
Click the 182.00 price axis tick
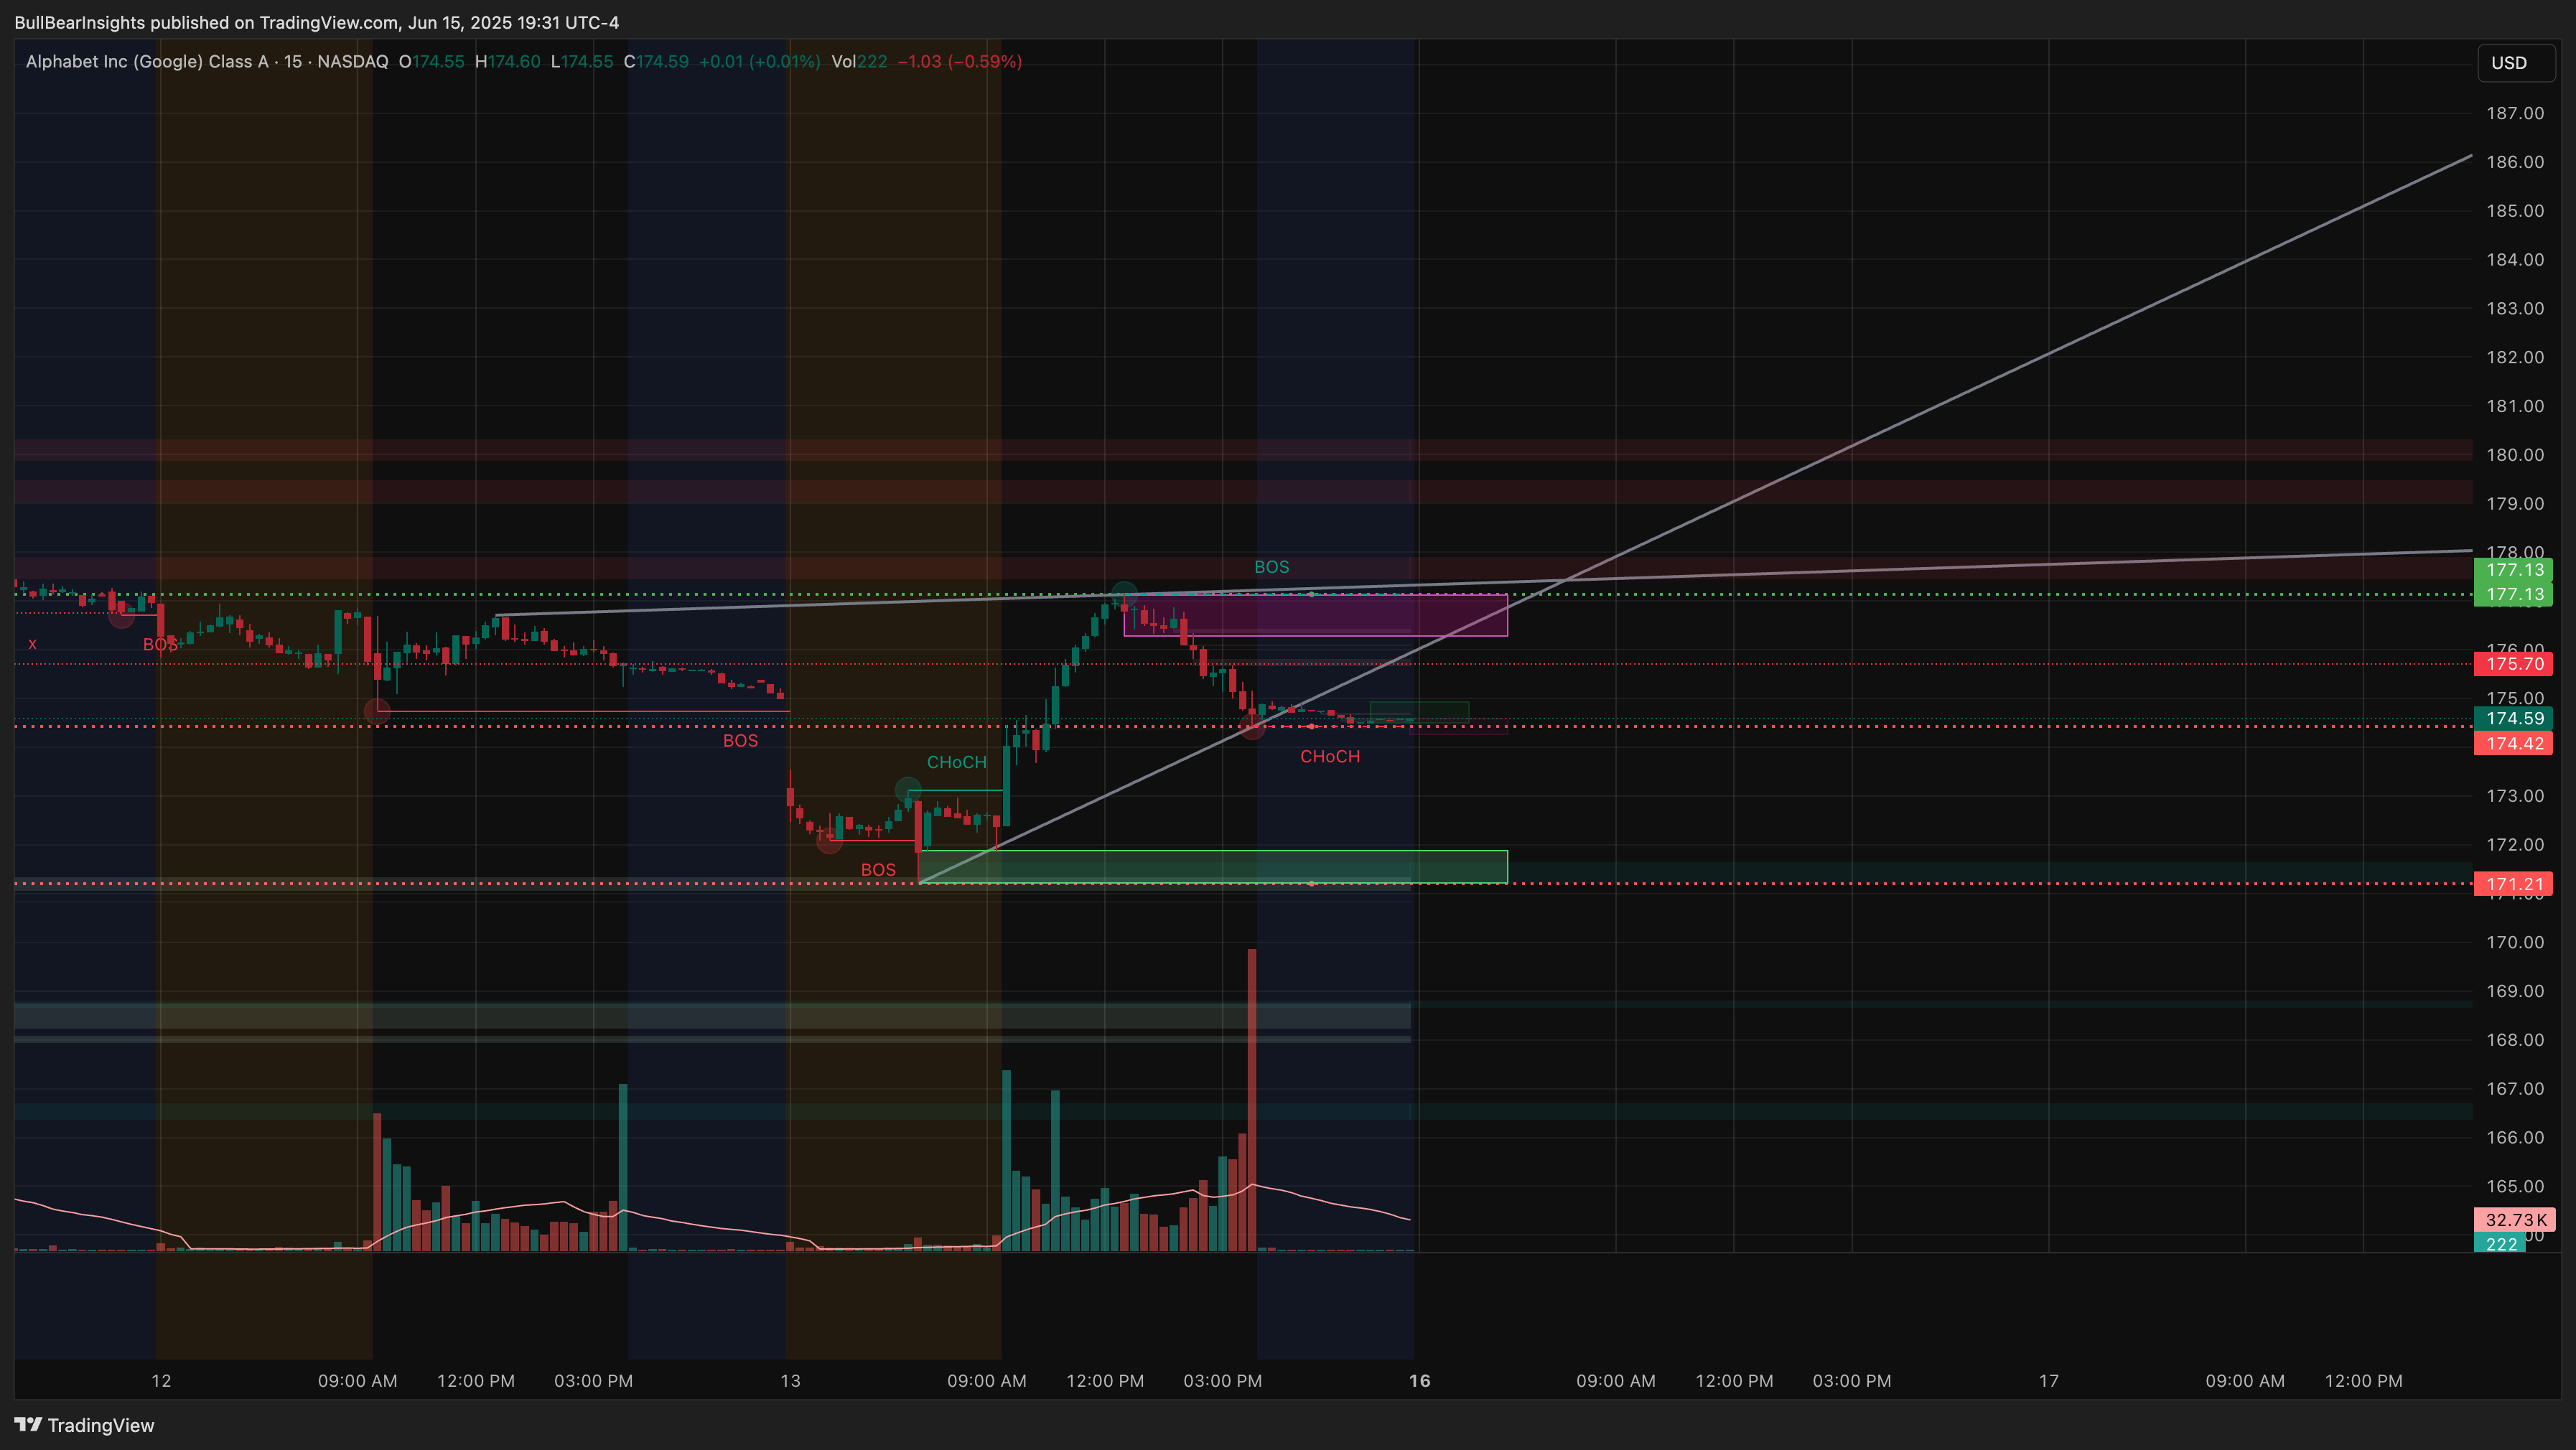pyautogui.click(x=2515, y=357)
